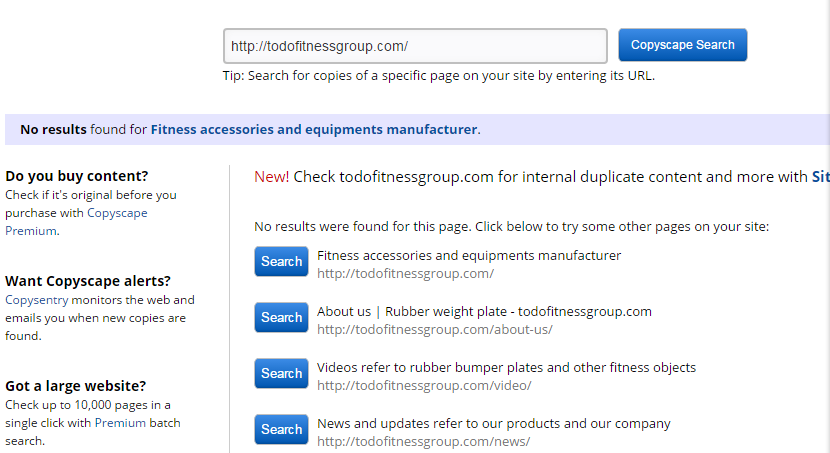Screen dimensions: 830x453
Task: Select the 'Want Copyscape alerts?' heading
Action: pyautogui.click(x=88, y=281)
